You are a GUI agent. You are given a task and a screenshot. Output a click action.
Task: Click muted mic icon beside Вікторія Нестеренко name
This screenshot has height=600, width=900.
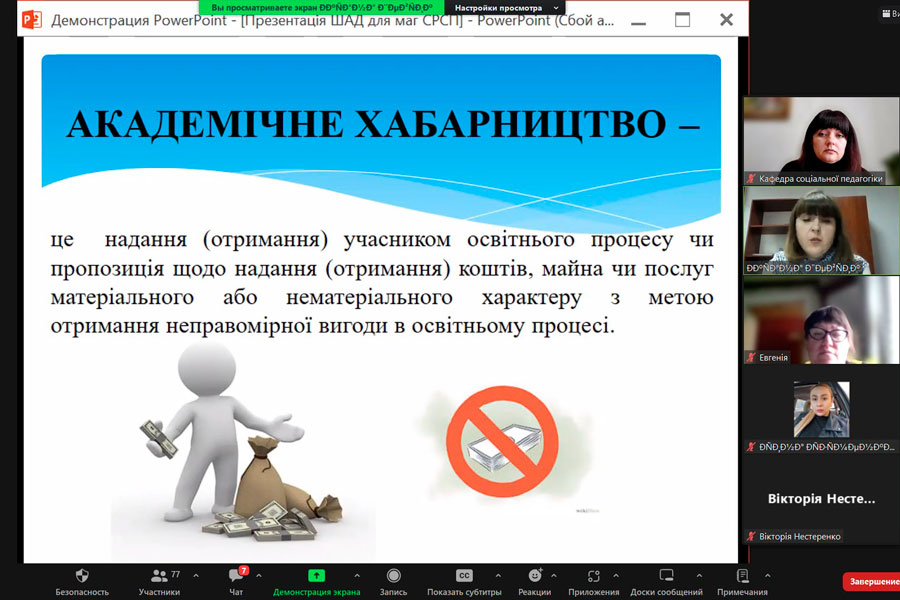[x=751, y=536]
